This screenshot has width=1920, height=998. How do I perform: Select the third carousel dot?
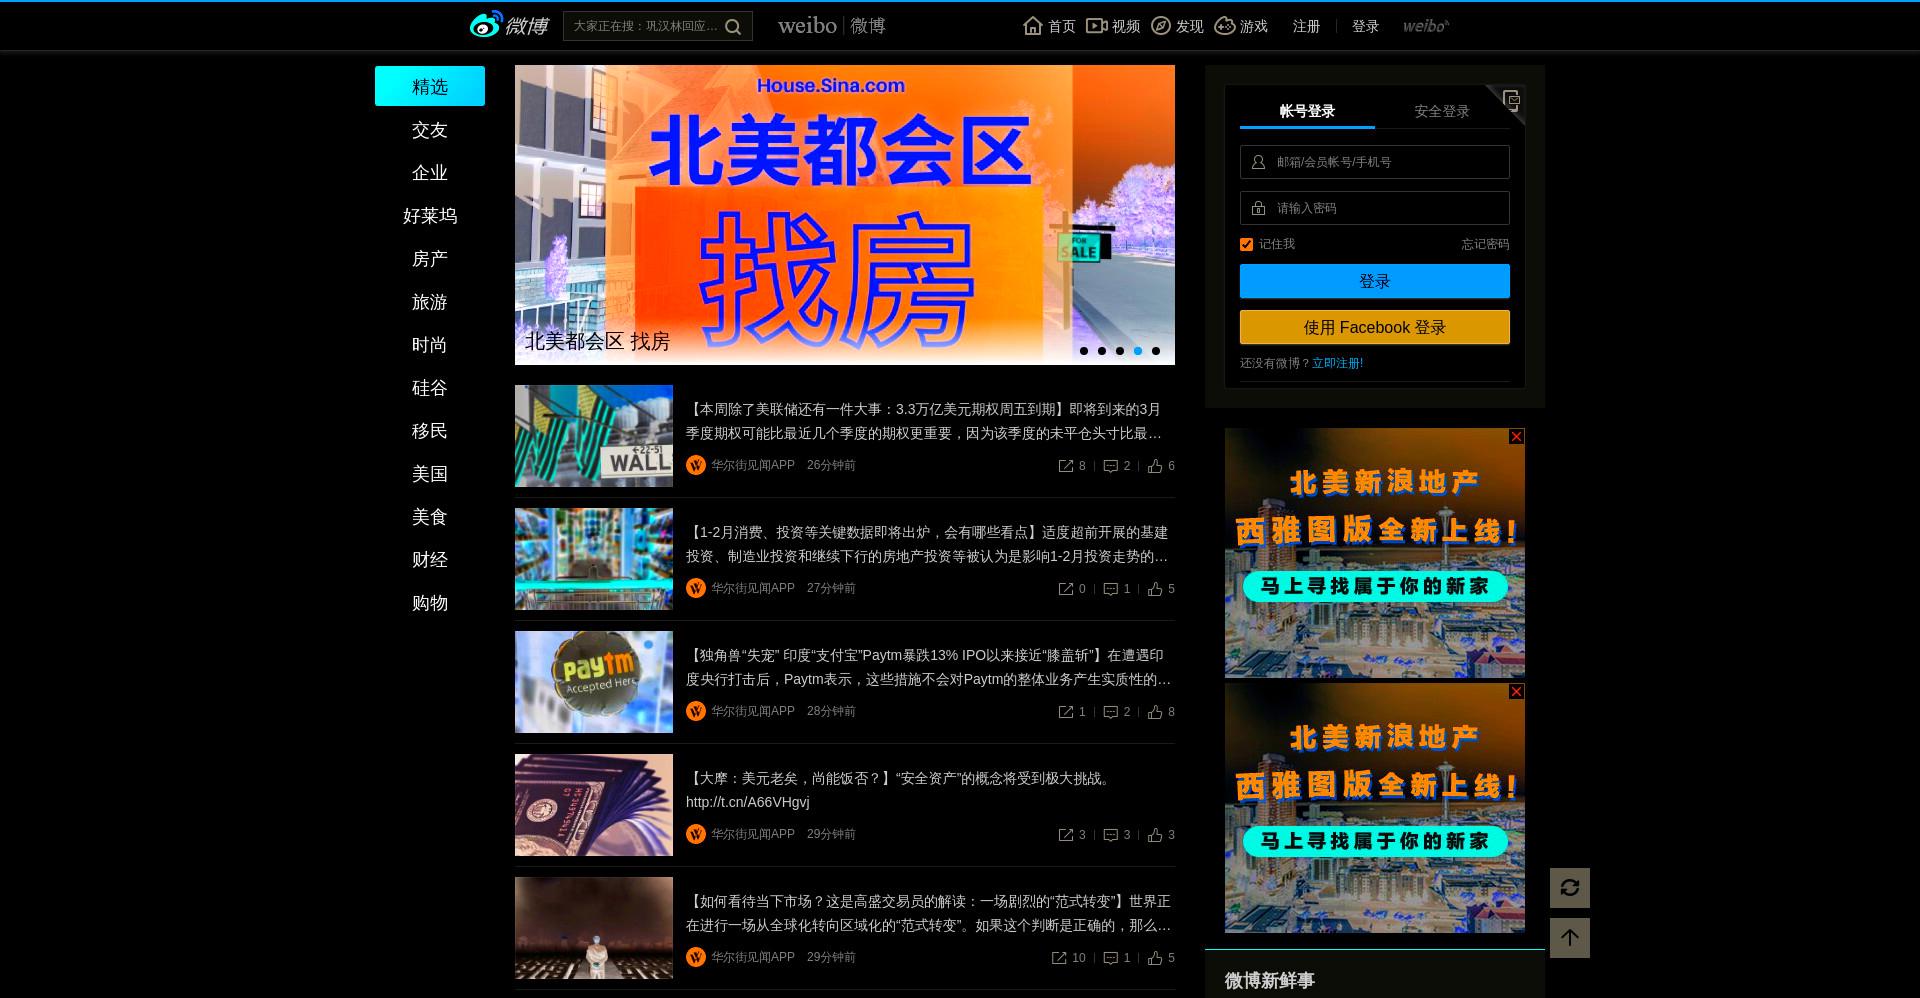tap(1120, 351)
